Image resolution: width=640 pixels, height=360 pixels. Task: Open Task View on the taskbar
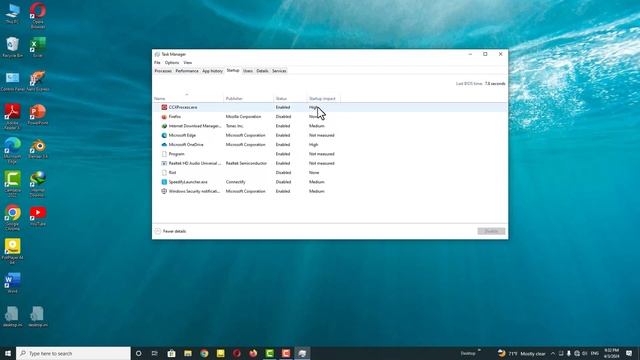[155, 353]
